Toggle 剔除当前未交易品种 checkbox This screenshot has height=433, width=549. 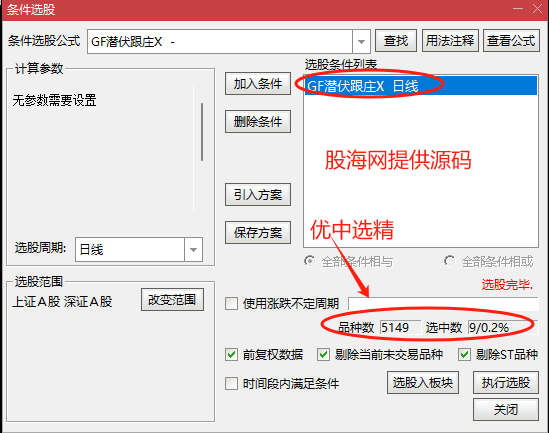pos(323,355)
